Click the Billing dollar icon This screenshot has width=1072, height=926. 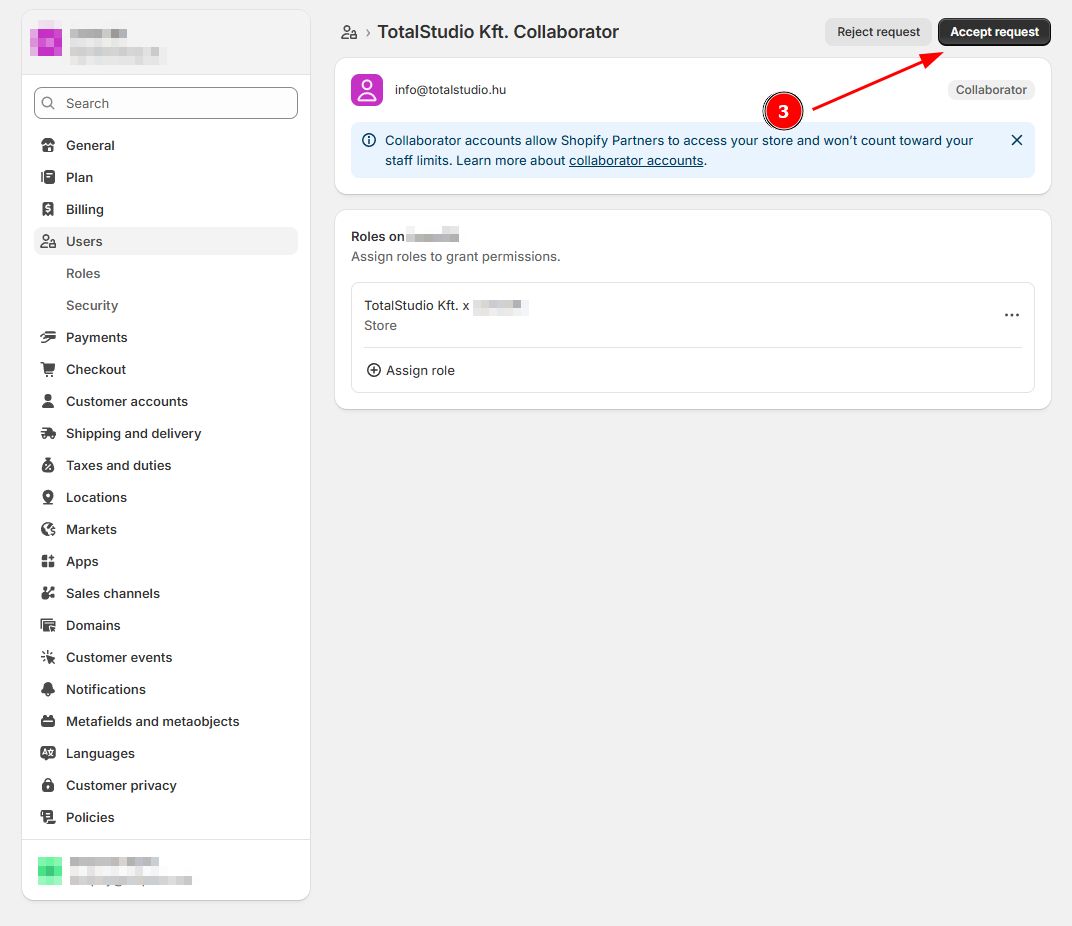pos(48,209)
